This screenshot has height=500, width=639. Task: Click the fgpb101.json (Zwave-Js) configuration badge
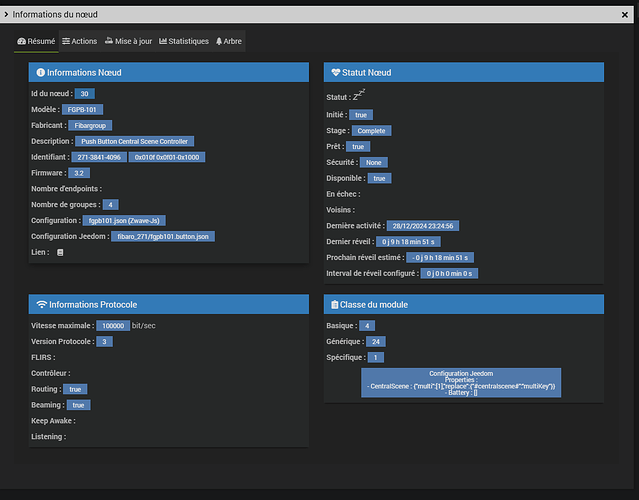point(124,220)
